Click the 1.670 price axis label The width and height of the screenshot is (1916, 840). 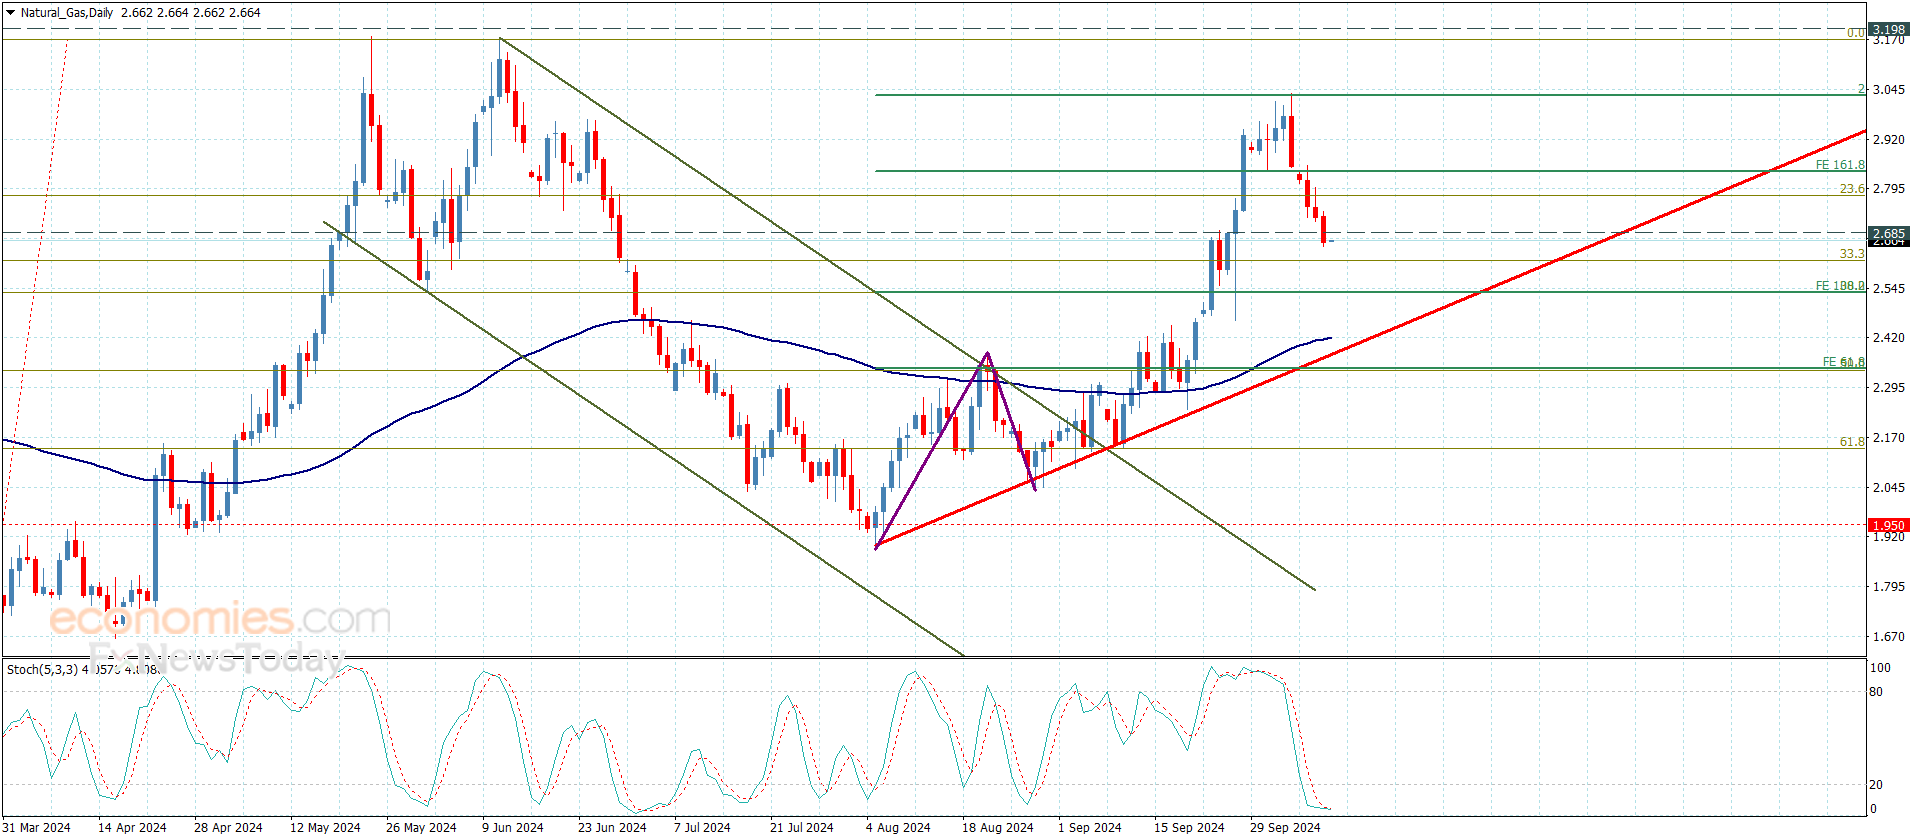pyautogui.click(x=1888, y=637)
